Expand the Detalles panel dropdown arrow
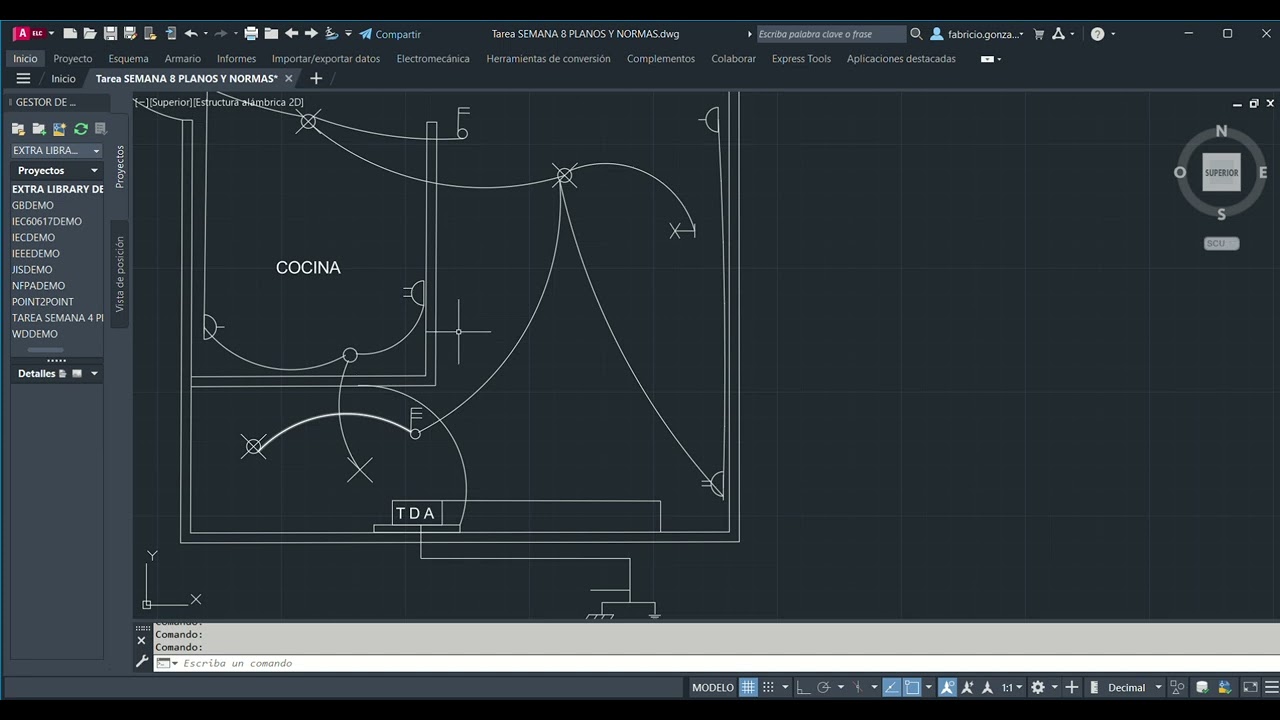Viewport: 1280px width, 720px height. [94, 374]
